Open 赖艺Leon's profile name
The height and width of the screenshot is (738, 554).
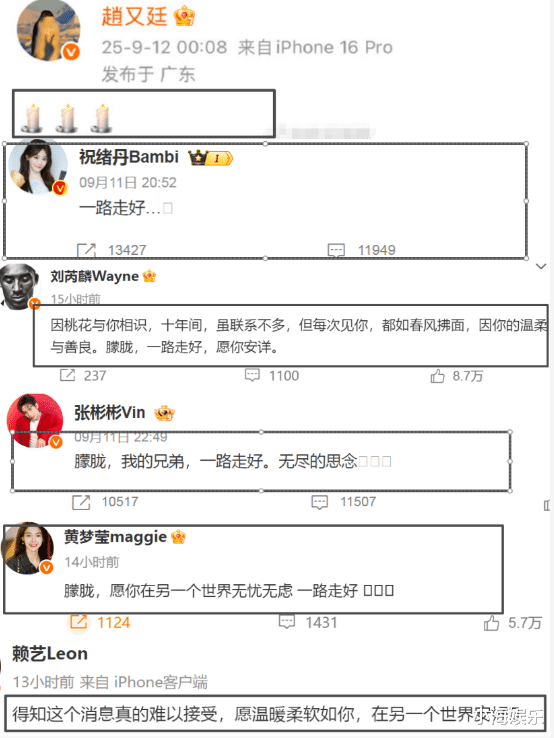[x=50, y=654]
